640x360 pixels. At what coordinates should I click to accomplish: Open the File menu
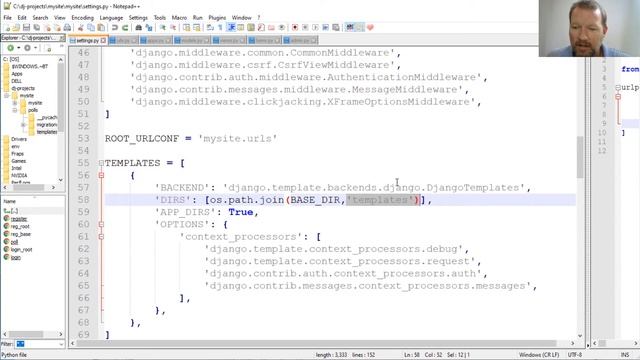7,18
